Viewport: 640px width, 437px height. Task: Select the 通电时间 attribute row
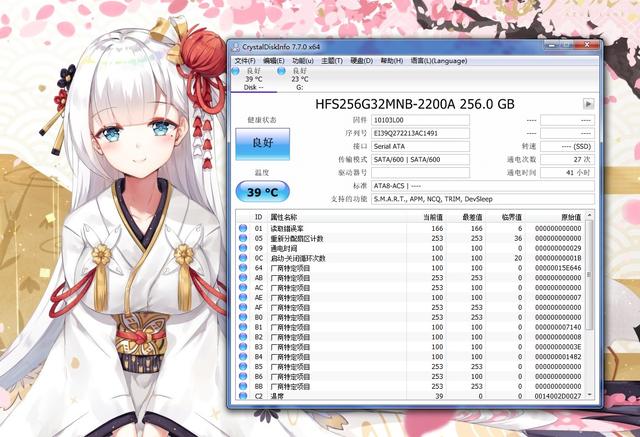410,248
